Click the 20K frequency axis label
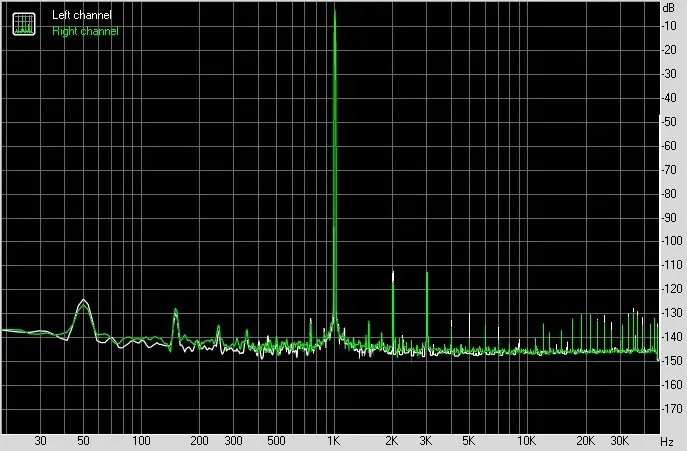Viewport: 687px width, 451px height. click(585, 440)
